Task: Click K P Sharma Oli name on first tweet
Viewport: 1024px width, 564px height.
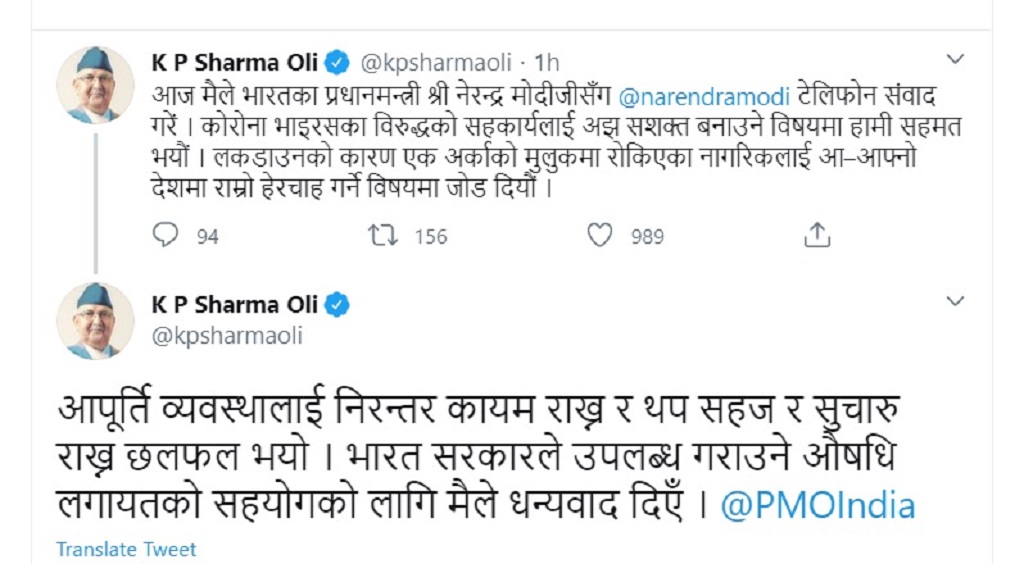Action: pyautogui.click(x=234, y=63)
